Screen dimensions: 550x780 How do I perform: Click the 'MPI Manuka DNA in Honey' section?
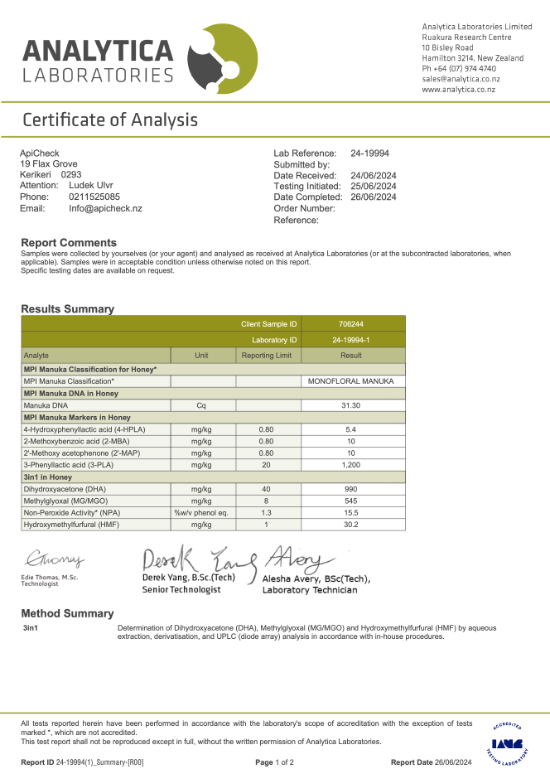click(x=213, y=393)
